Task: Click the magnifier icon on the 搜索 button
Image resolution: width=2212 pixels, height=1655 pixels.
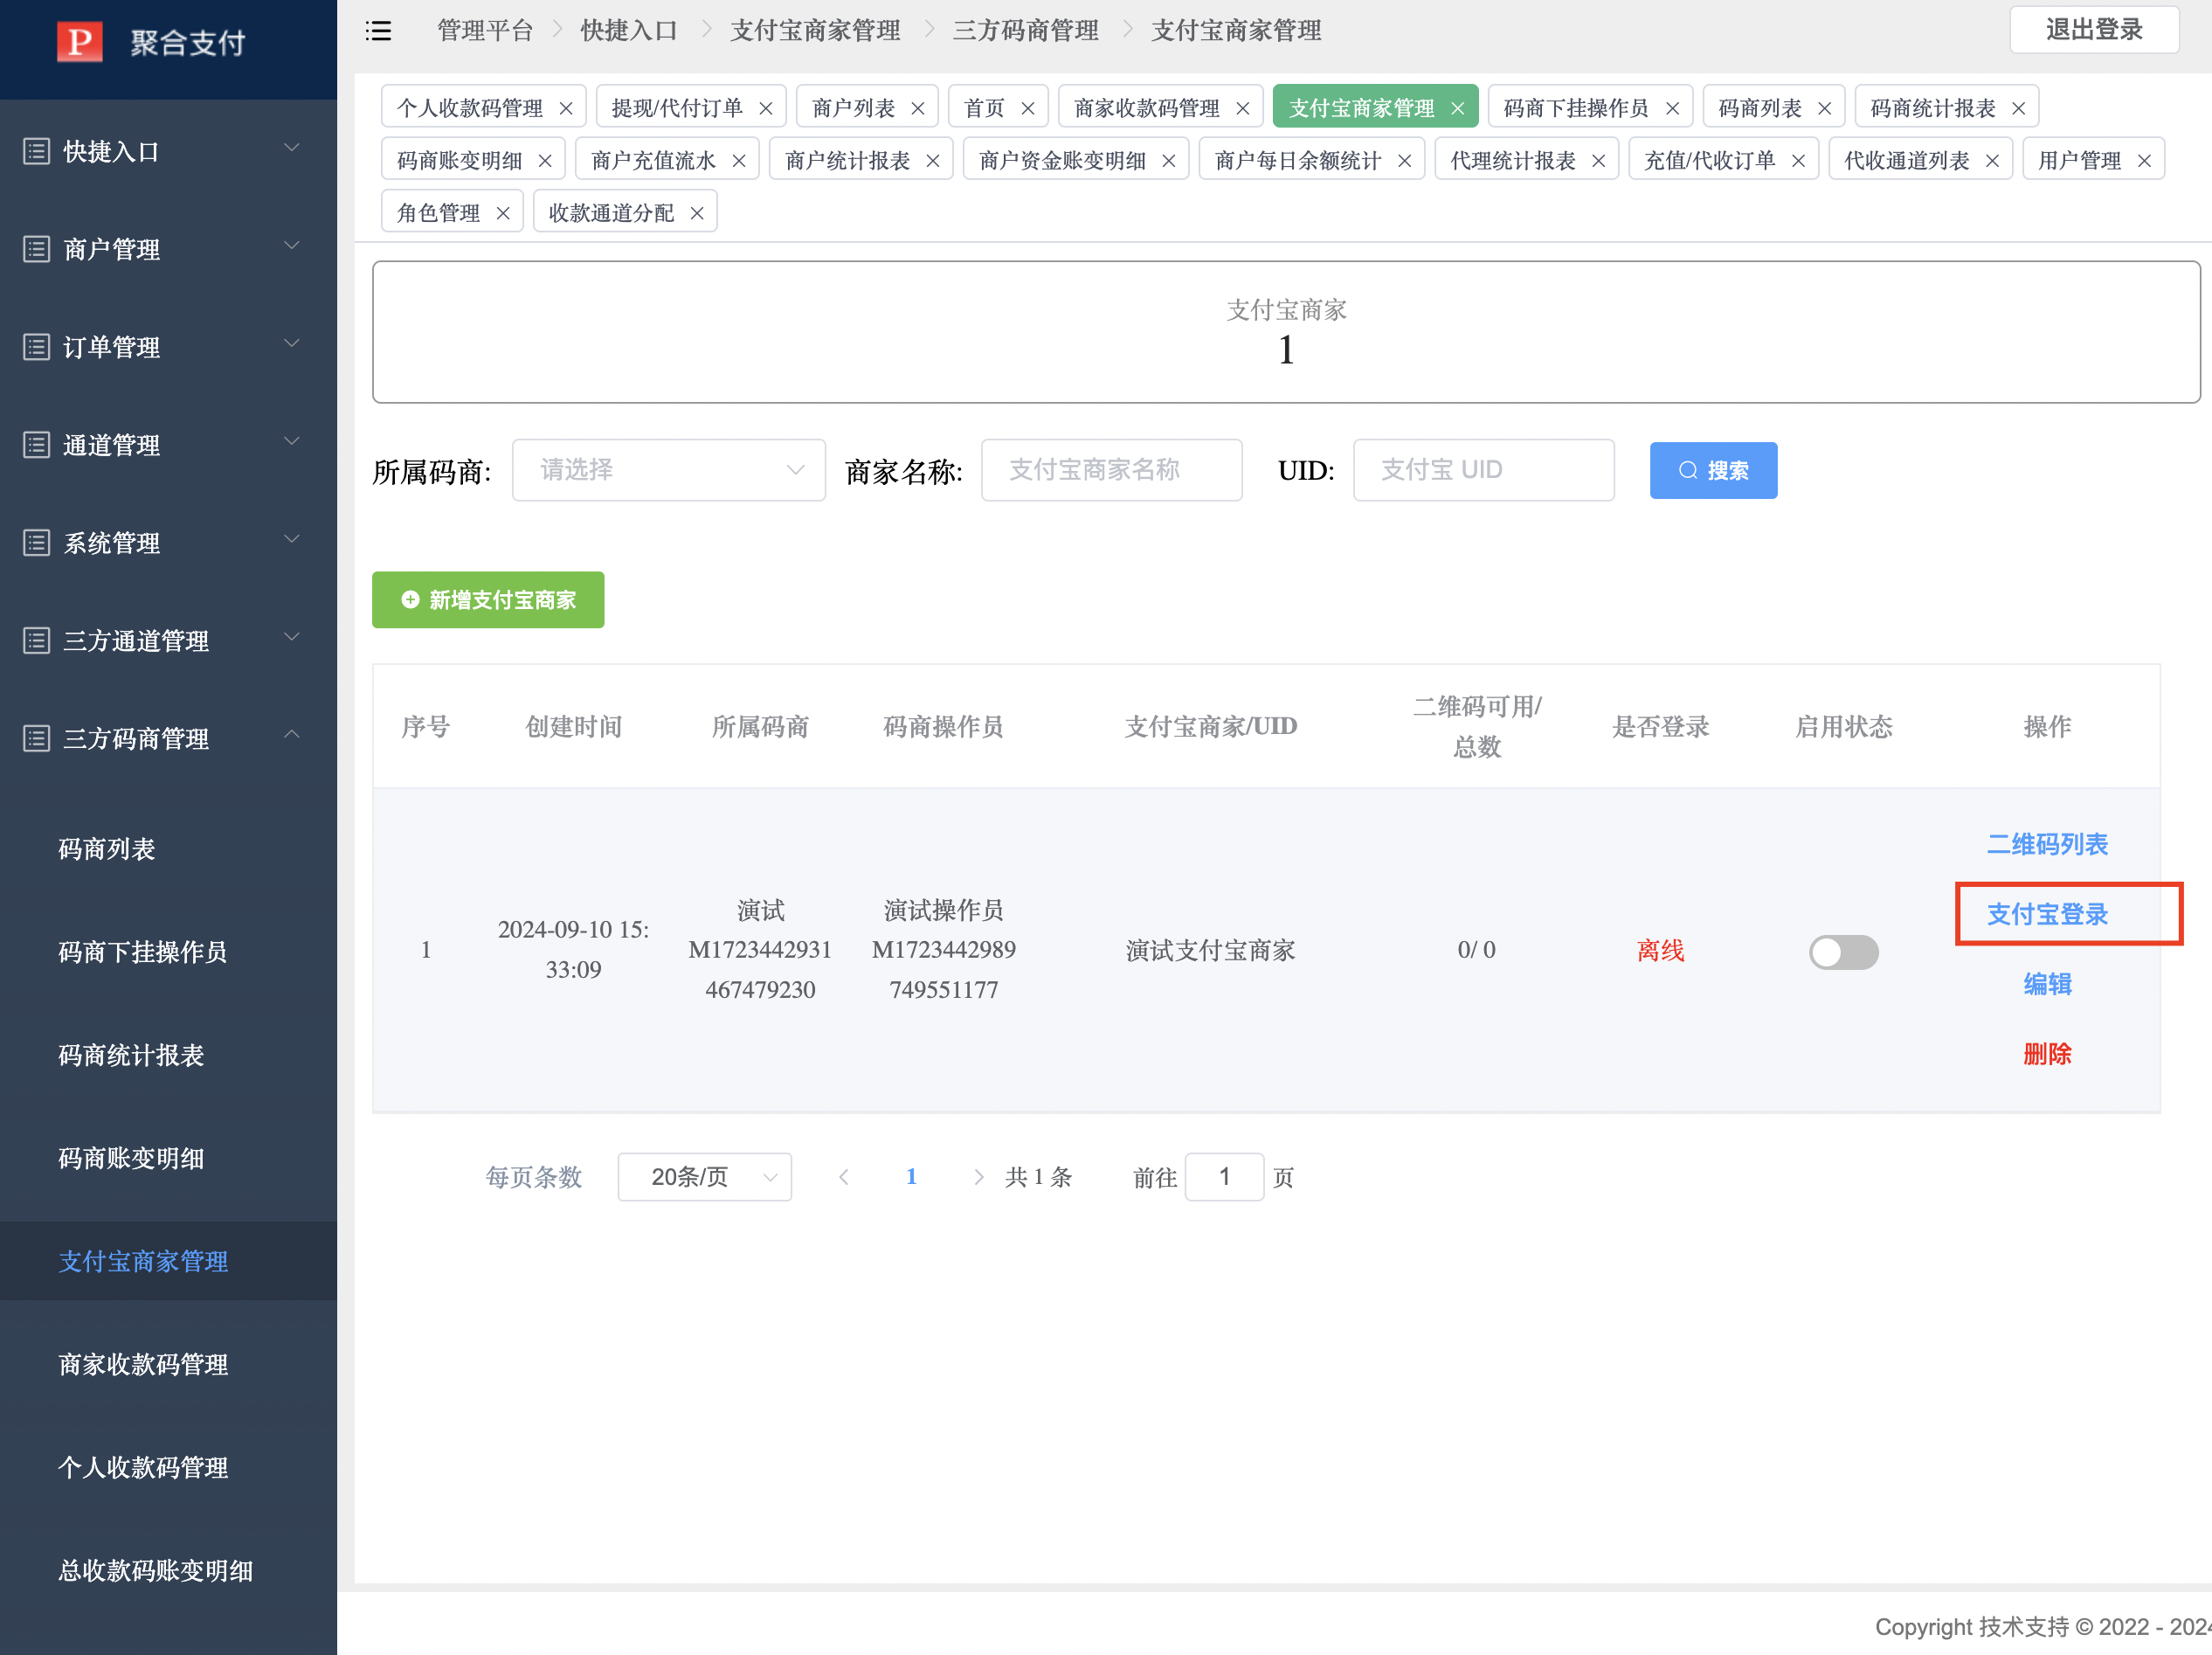Action: coord(1688,470)
